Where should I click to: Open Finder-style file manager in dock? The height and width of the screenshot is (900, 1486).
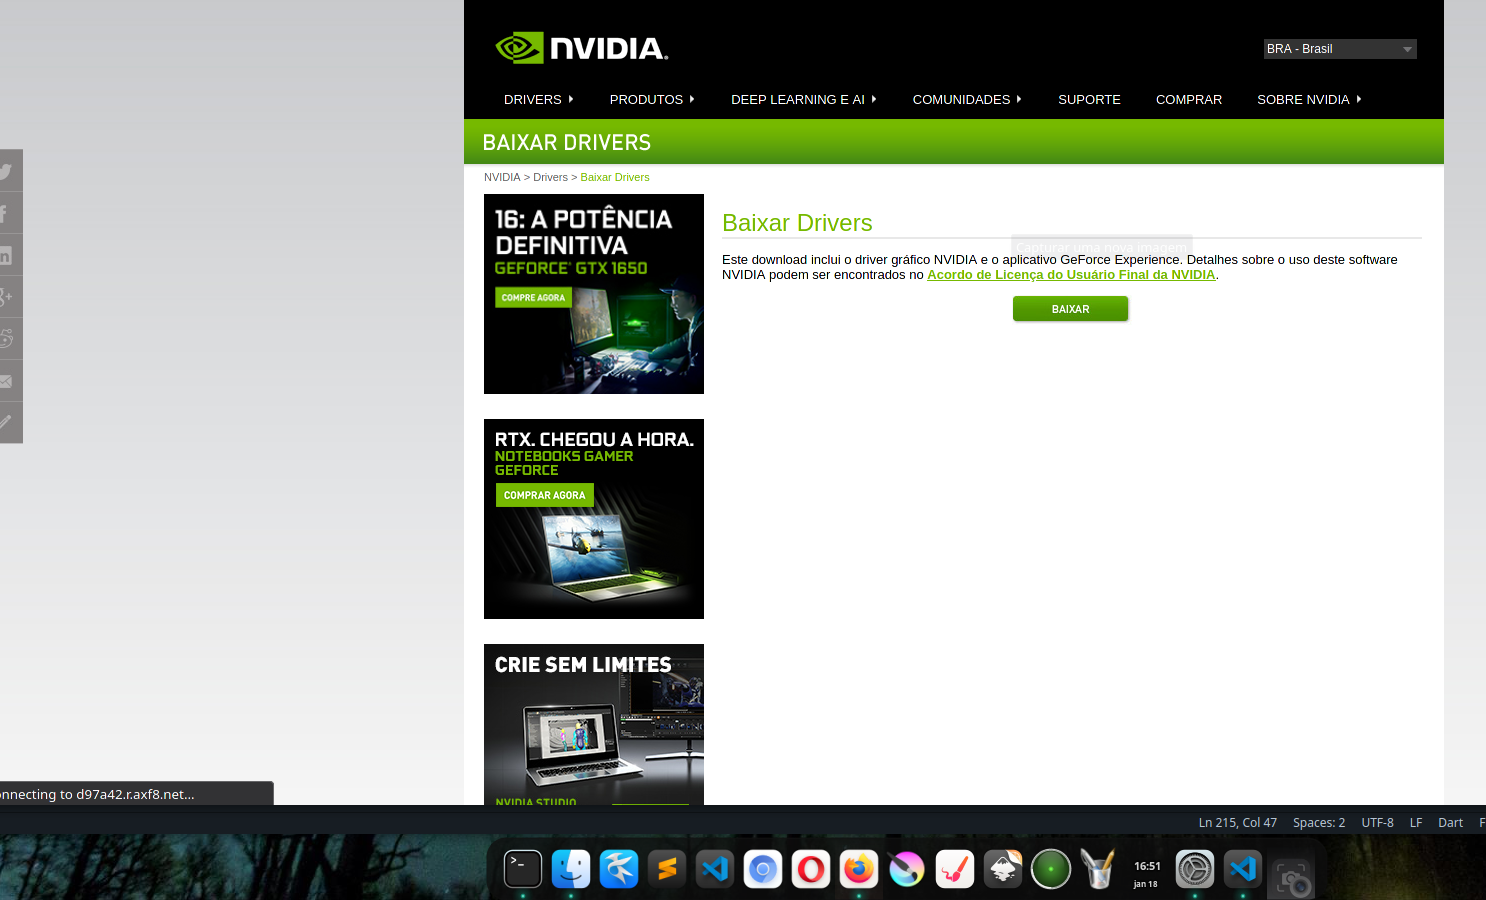tap(571, 869)
